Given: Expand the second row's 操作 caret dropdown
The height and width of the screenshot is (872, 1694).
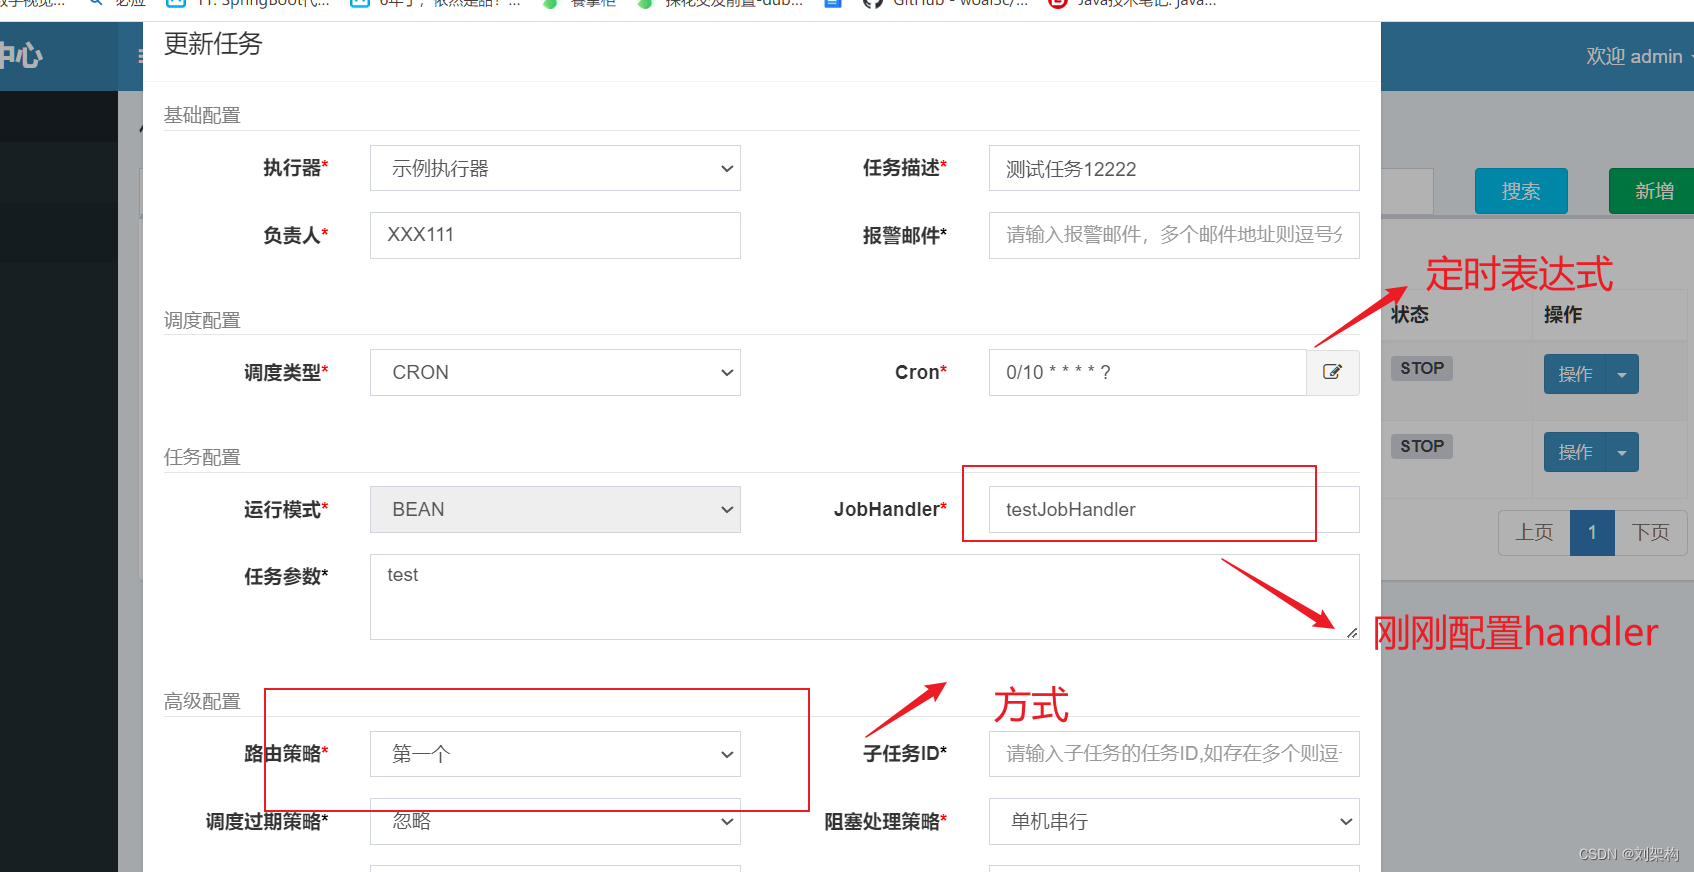Looking at the screenshot, I should point(1622,452).
